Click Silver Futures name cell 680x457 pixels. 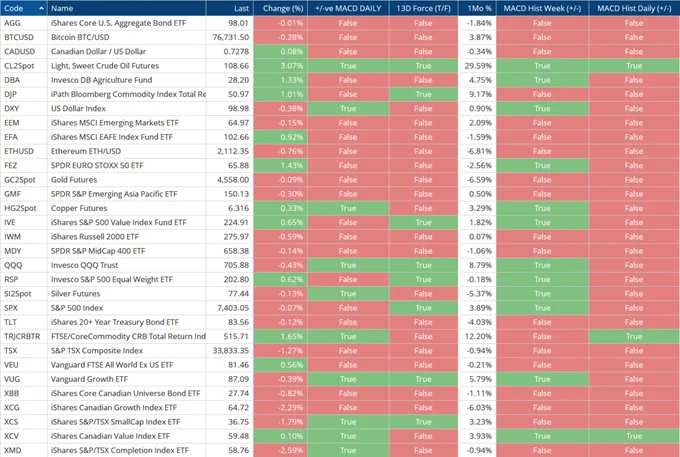pyautogui.click(x=127, y=294)
